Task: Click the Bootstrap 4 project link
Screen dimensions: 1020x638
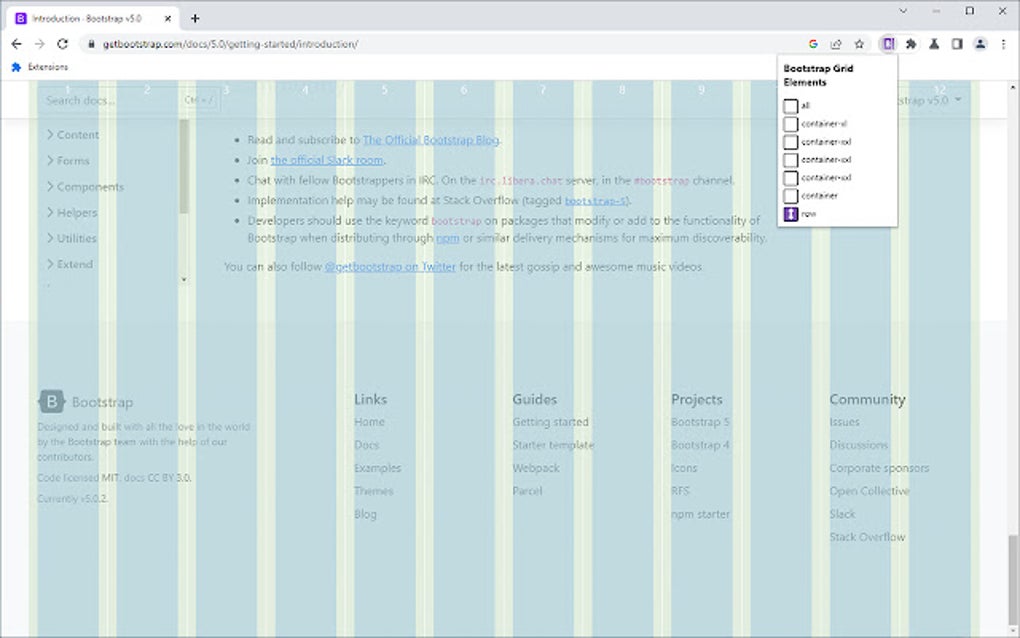Action: [700, 445]
